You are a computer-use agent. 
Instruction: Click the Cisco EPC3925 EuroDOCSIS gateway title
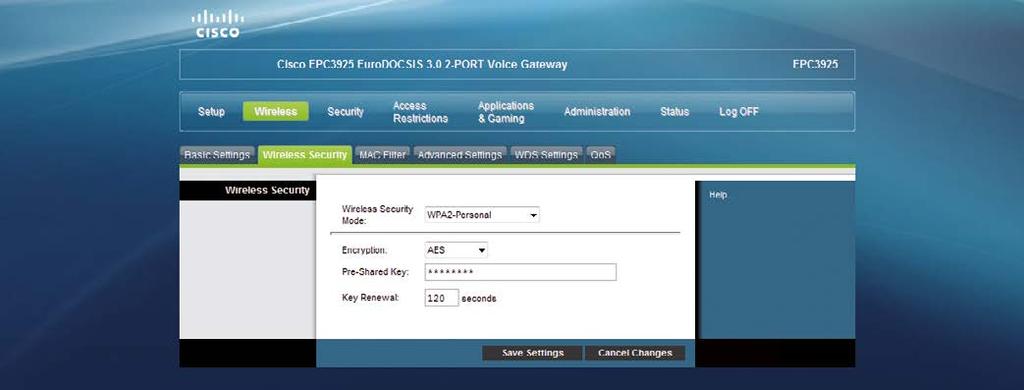pos(422,65)
